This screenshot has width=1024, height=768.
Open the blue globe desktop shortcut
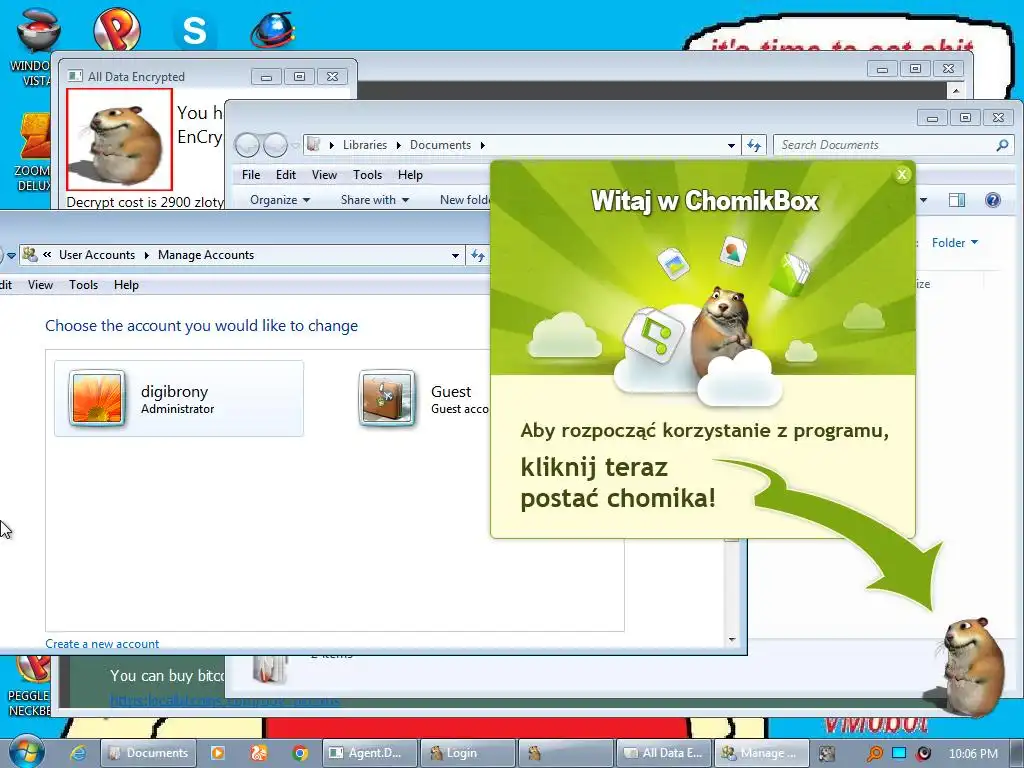pos(272,29)
